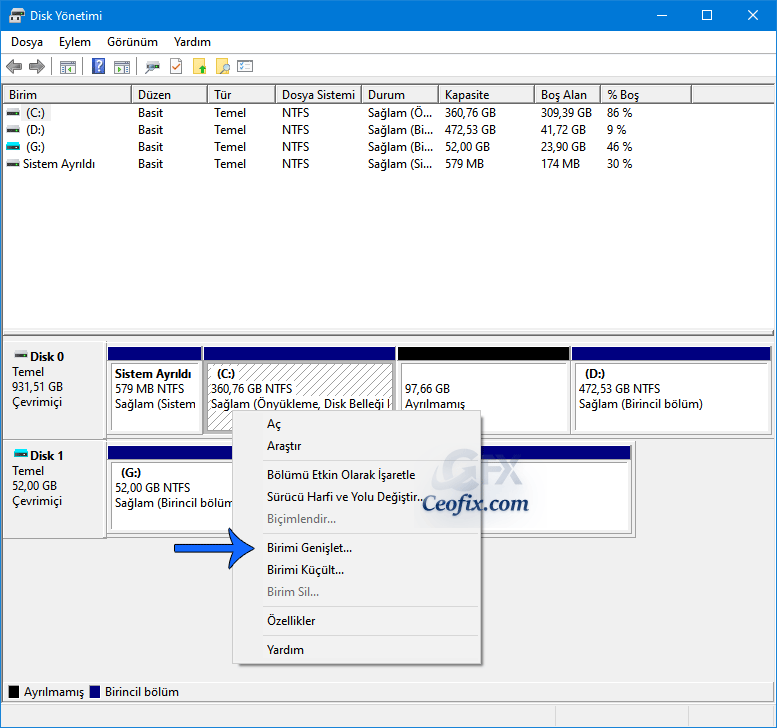Screen dimensions: 777x728
Task: Click the Disk 1 drive icon
Action: pos(21,453)
